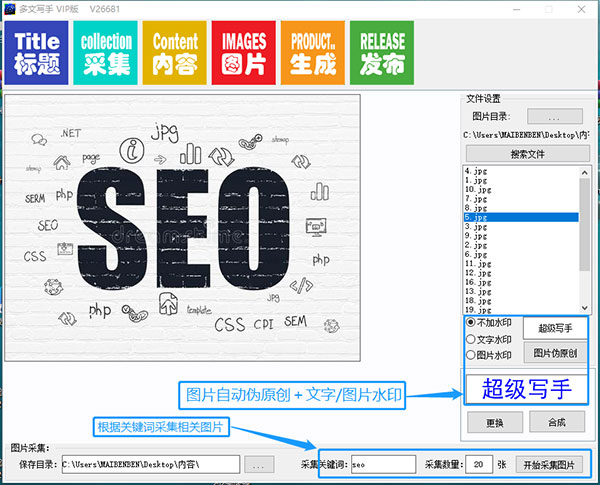Click the 更换 button
This screenshot has width=600, height=485.
[x=495, y=423]
